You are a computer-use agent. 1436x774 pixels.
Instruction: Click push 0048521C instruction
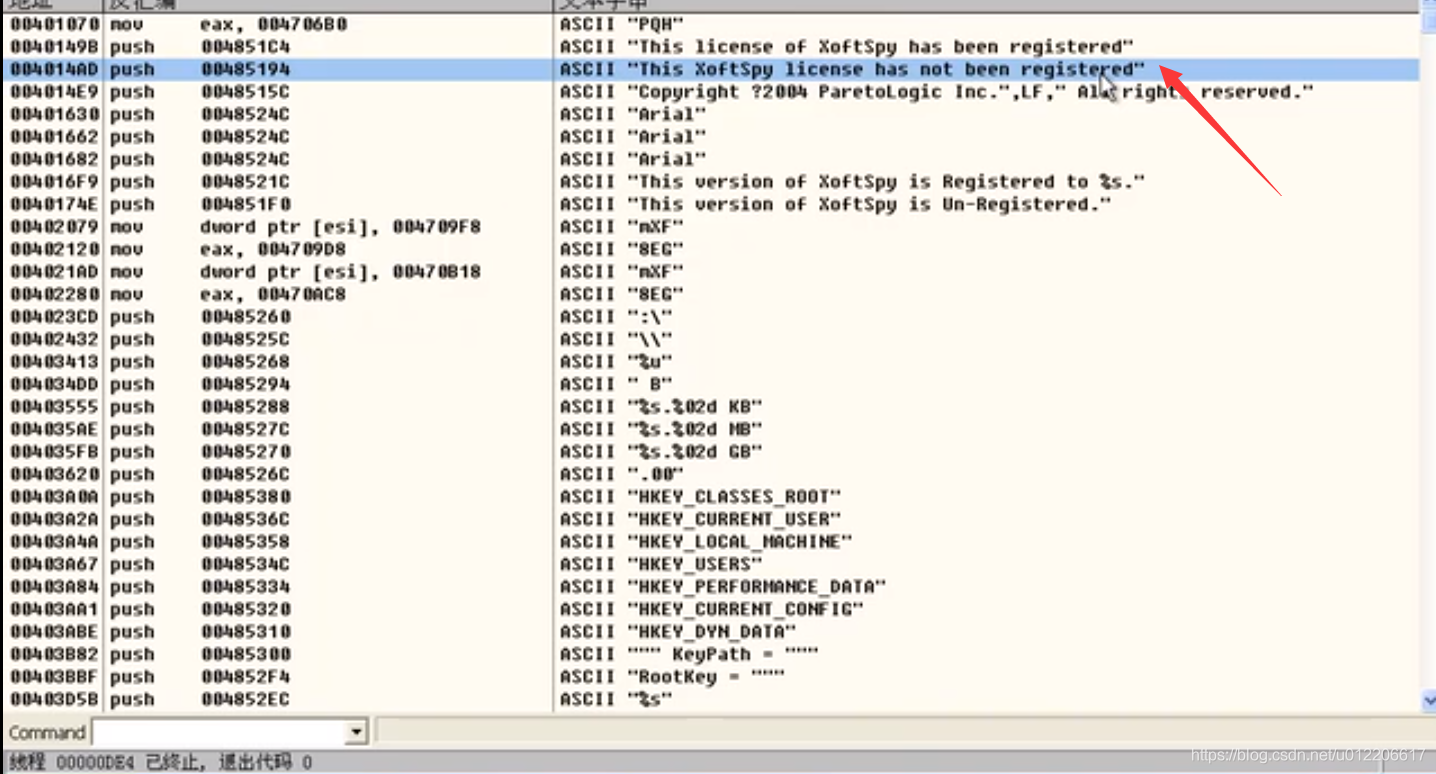tap(200, 182)
